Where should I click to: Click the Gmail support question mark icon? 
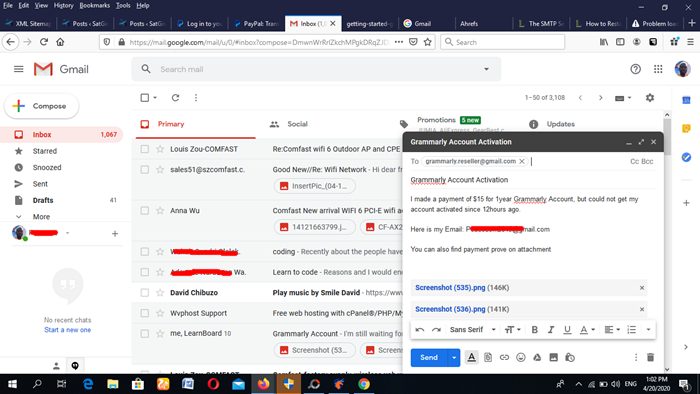pos(635,69)
